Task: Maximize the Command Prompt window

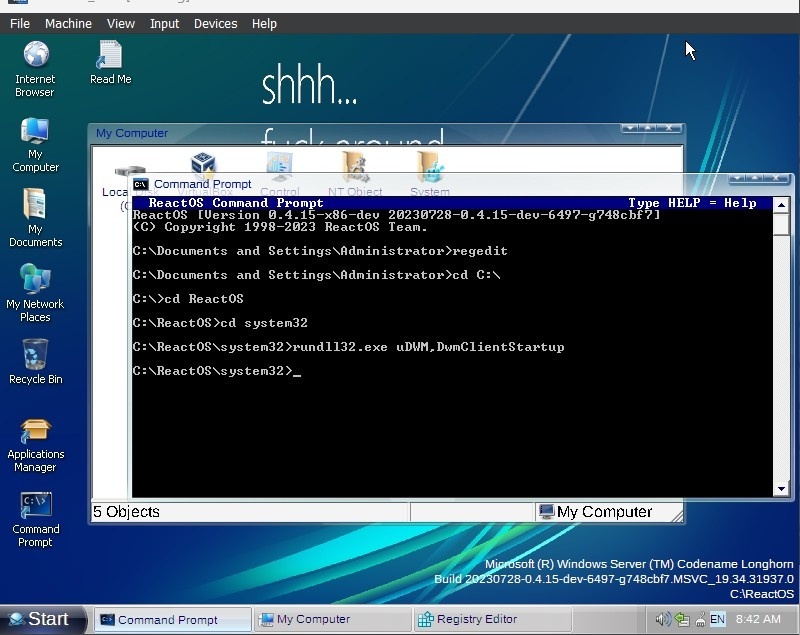Action: click(755, 178)
